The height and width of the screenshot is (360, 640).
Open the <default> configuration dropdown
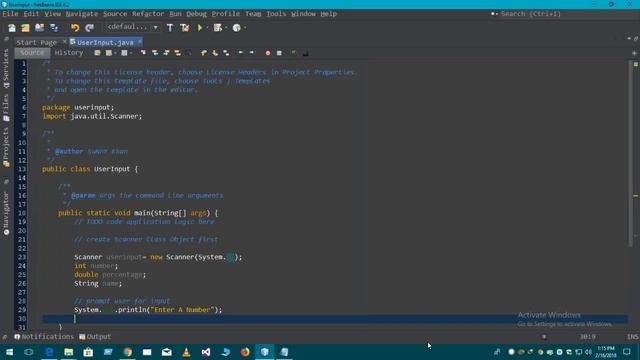(132, 27)
